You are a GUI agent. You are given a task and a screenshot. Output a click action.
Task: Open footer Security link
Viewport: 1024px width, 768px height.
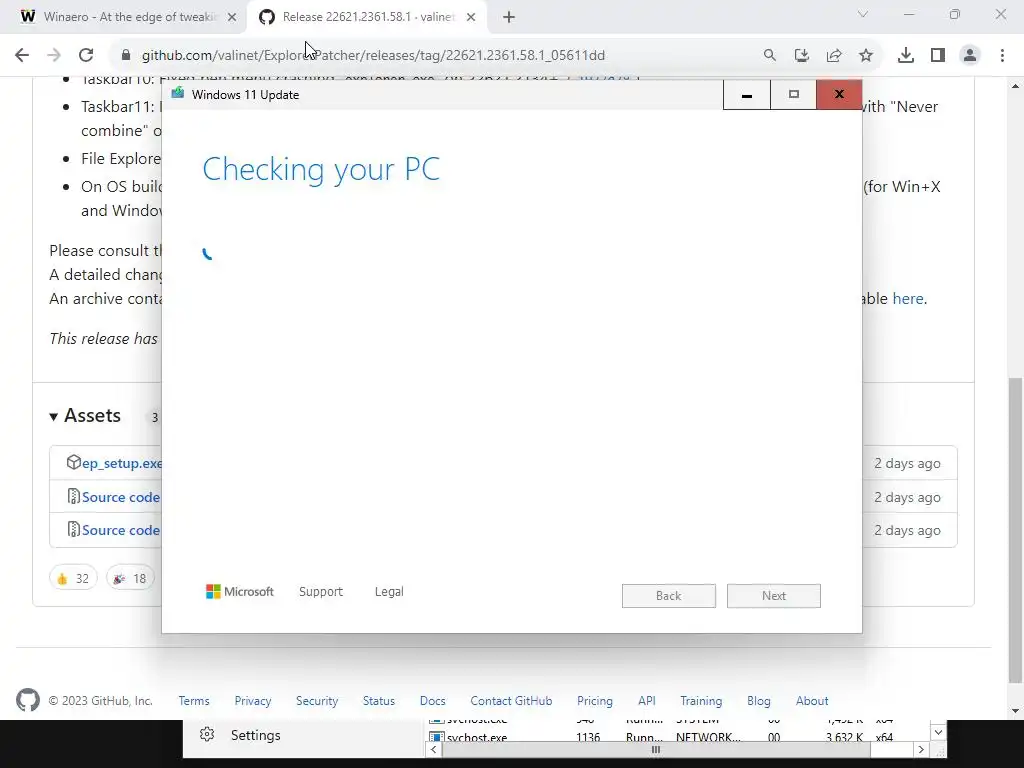(x=317, y=701)
